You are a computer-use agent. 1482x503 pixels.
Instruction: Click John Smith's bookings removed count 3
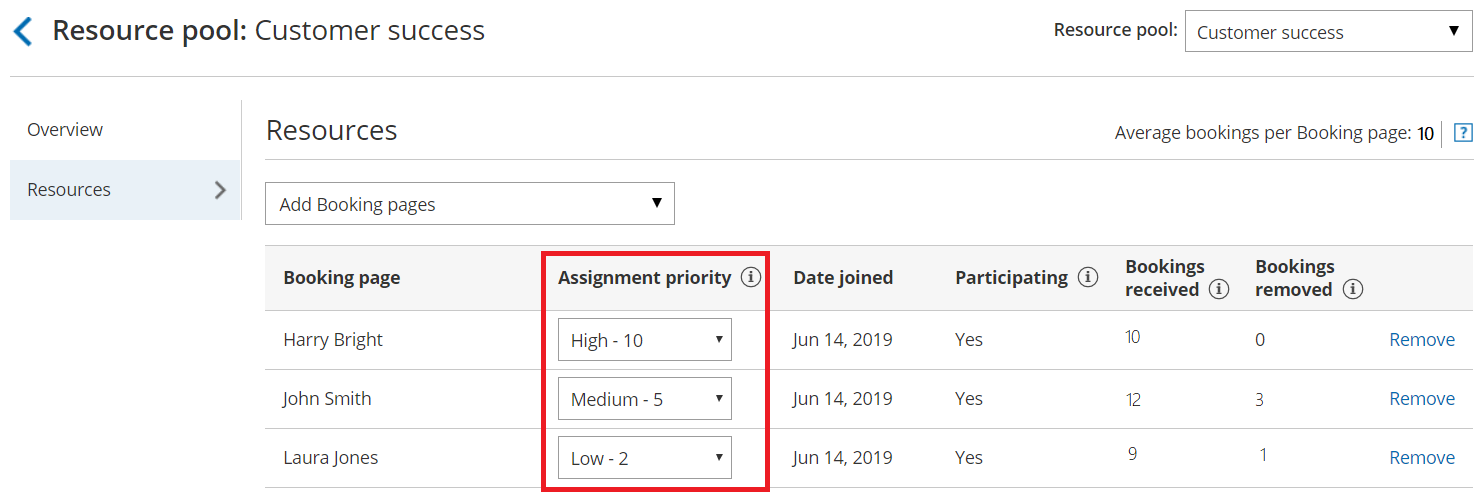pos(1259,400)
